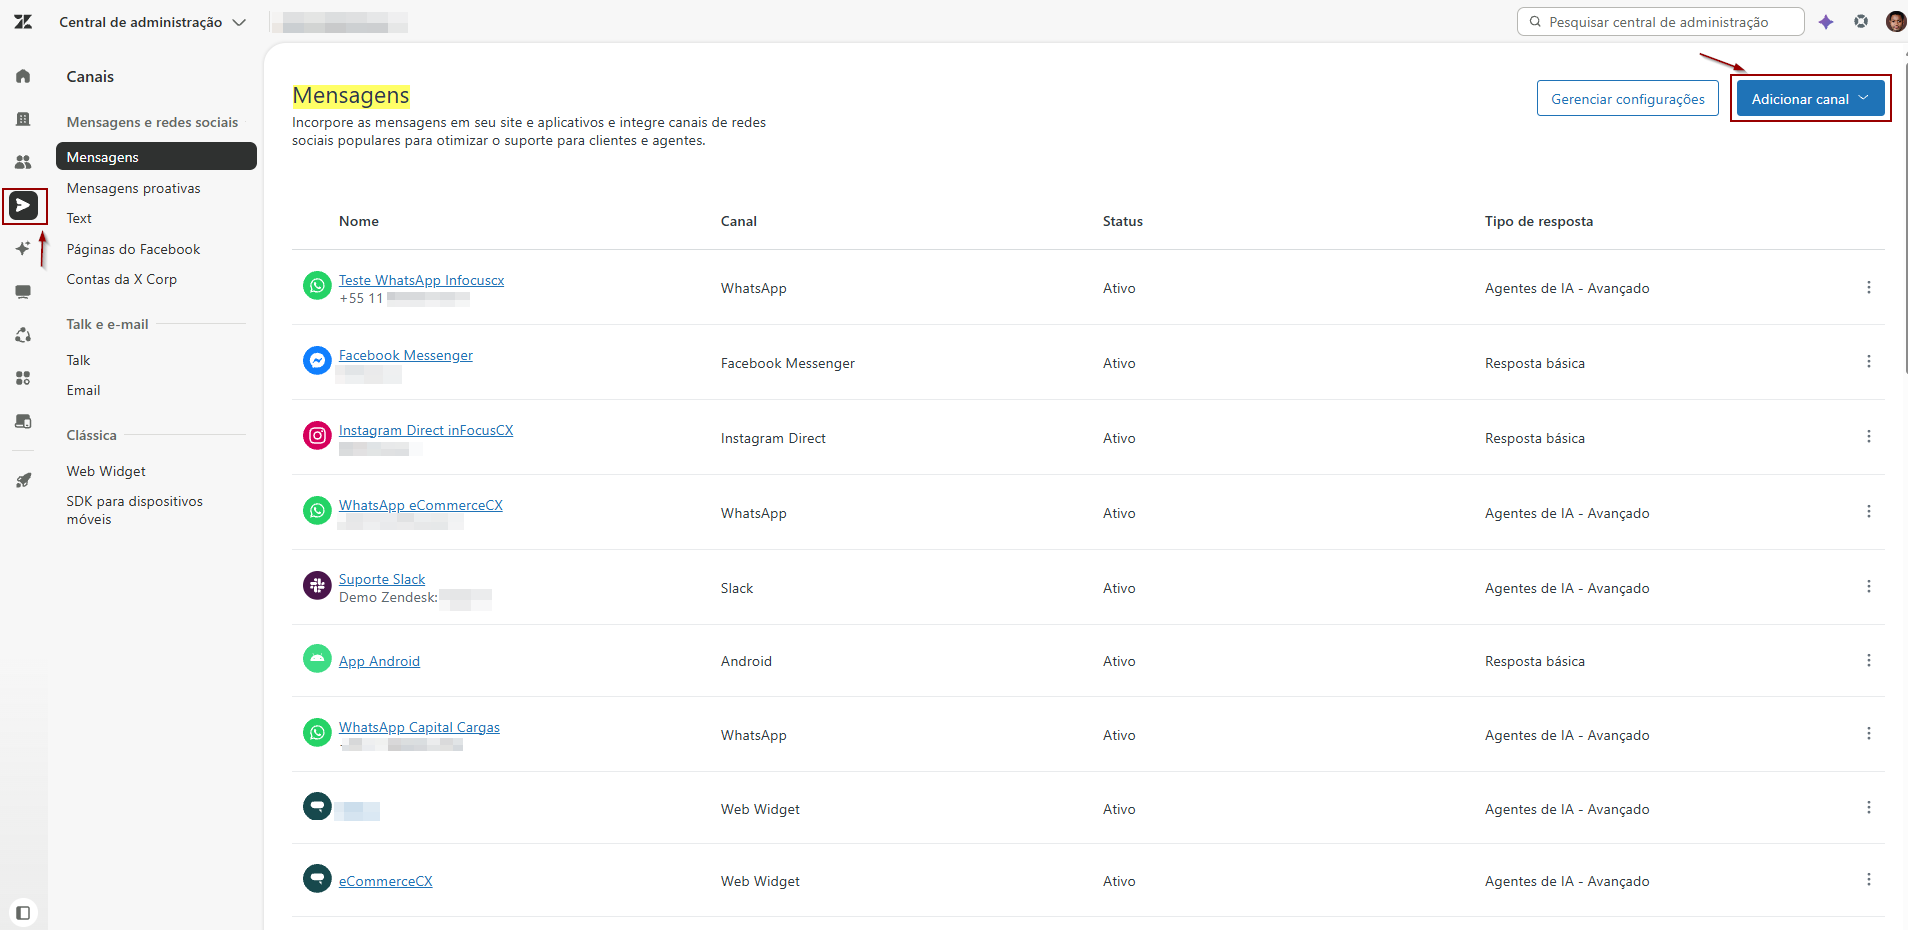Open the AI sparkle icon in sidebar

[x=23, y=249]
